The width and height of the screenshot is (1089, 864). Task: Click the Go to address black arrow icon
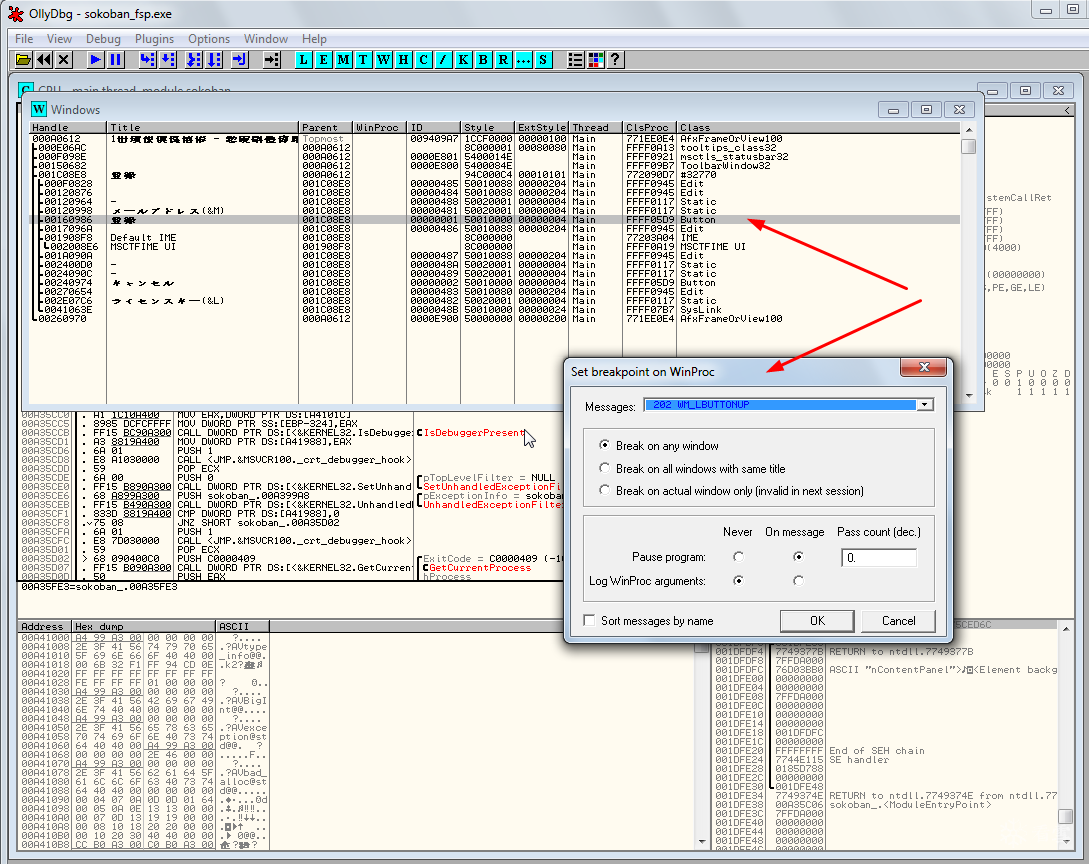pos(272,60)
